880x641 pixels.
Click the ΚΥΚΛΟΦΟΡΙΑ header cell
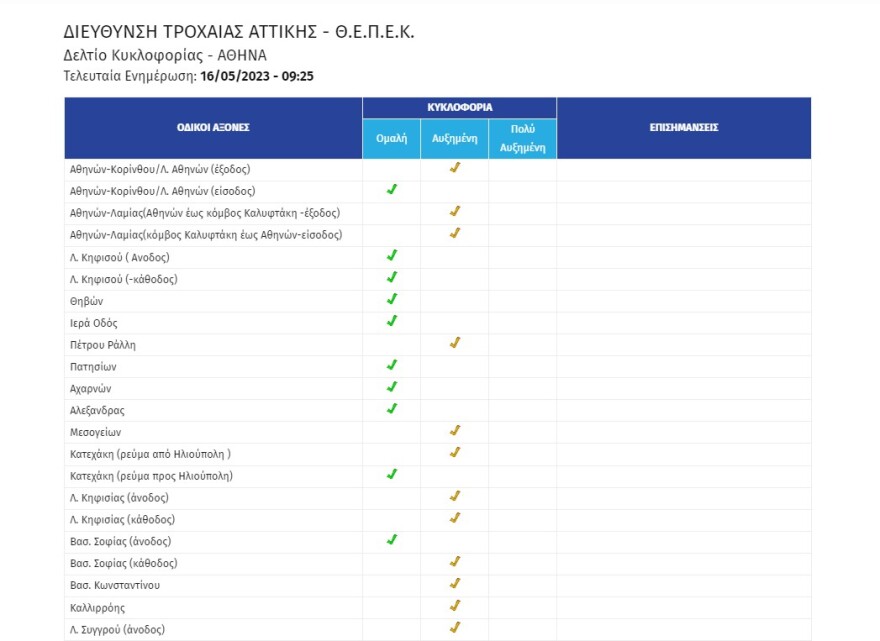click(x=460, y=107)
